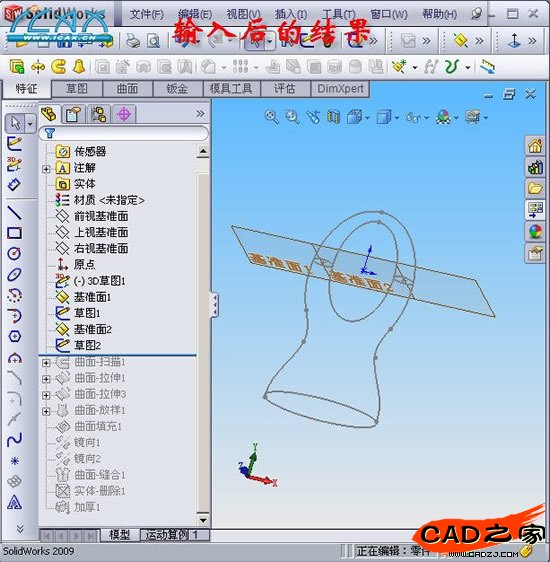
Task: Click the Print toolbar icon
Action: [x=133, y=41]
